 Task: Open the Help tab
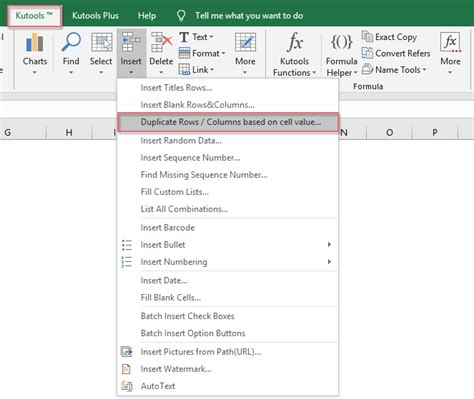click(x=147, y=16)
